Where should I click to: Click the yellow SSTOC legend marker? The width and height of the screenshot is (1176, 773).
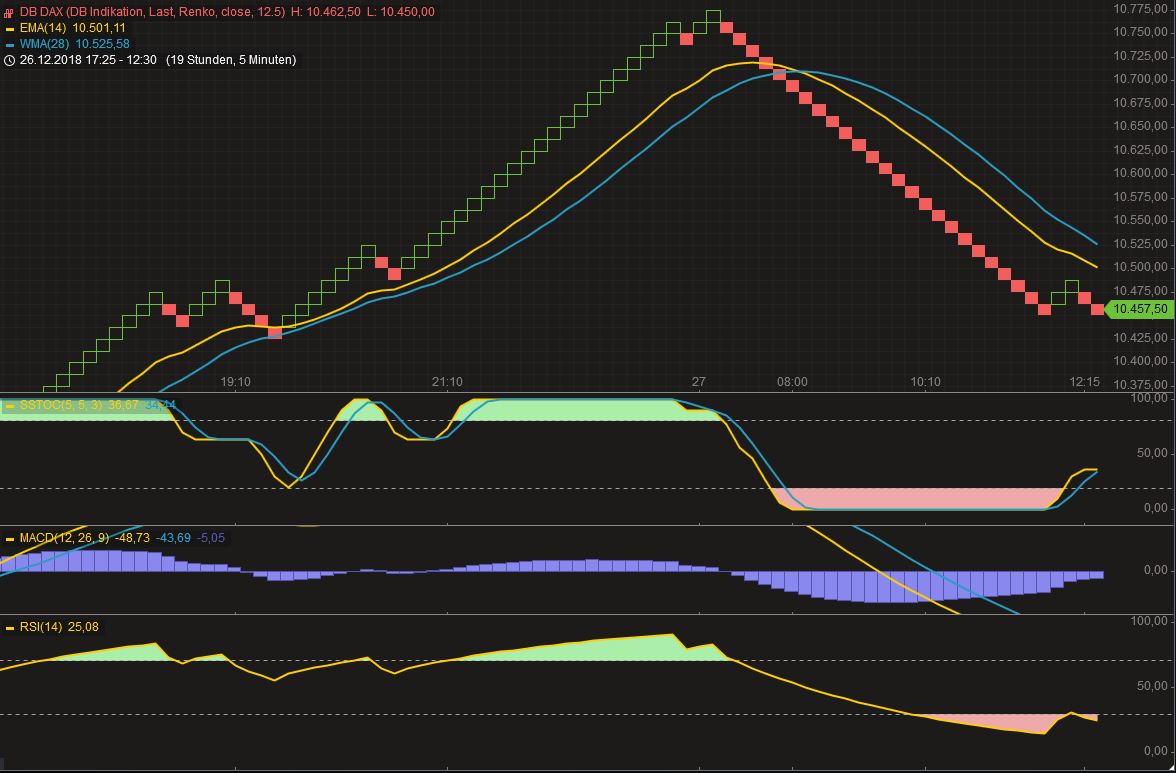coord(9,406)
